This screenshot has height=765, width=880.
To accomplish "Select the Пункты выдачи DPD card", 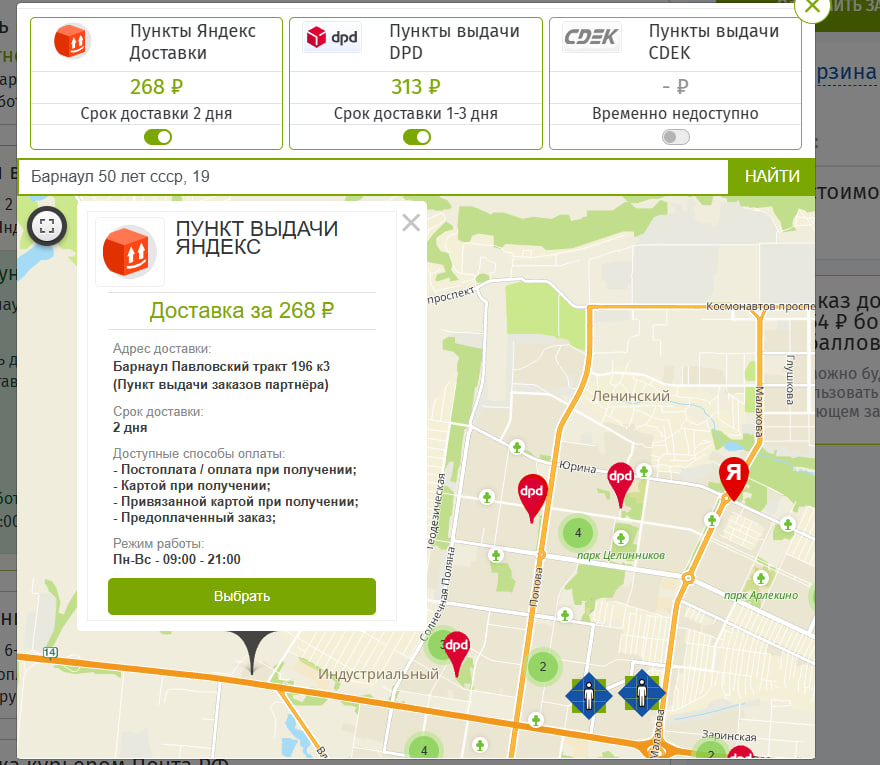I will [416, 84].
